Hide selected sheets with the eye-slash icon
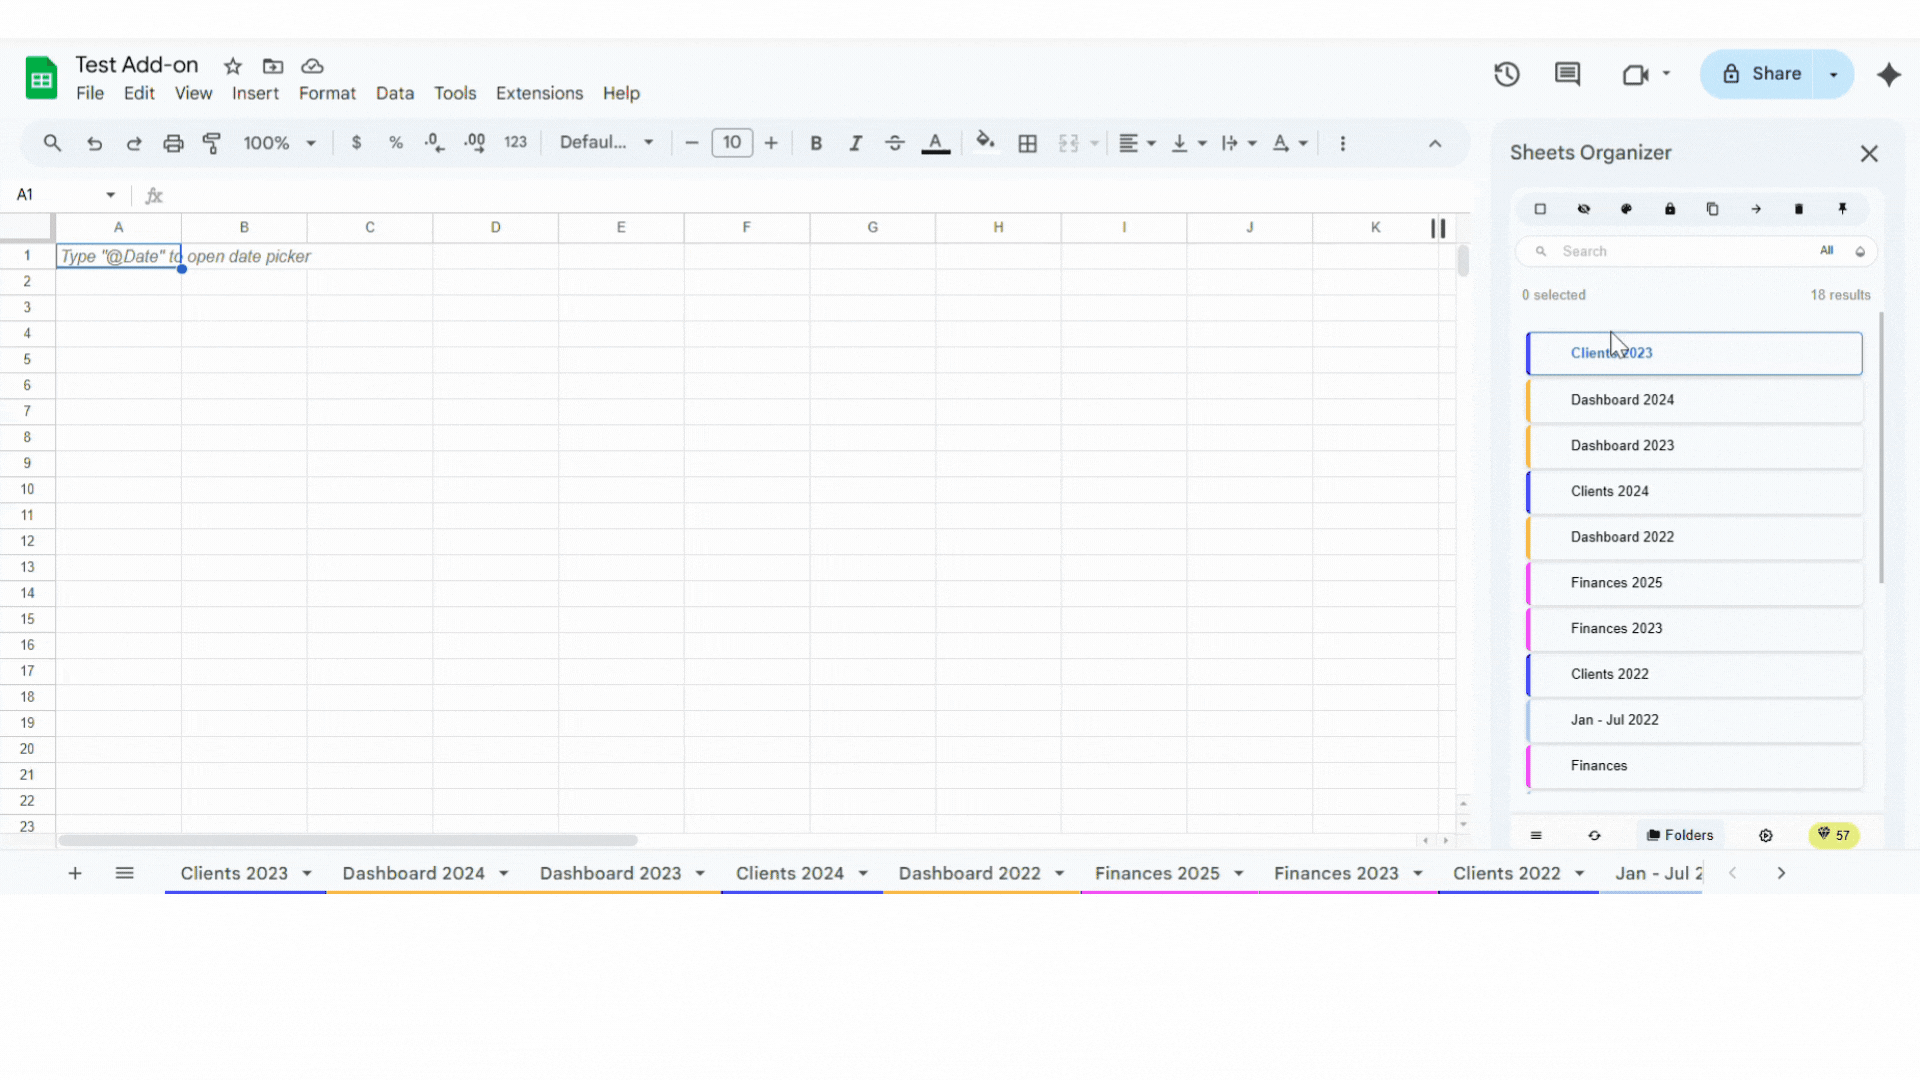This screenshot has height=1080, width=1920. click(1584, 209)
